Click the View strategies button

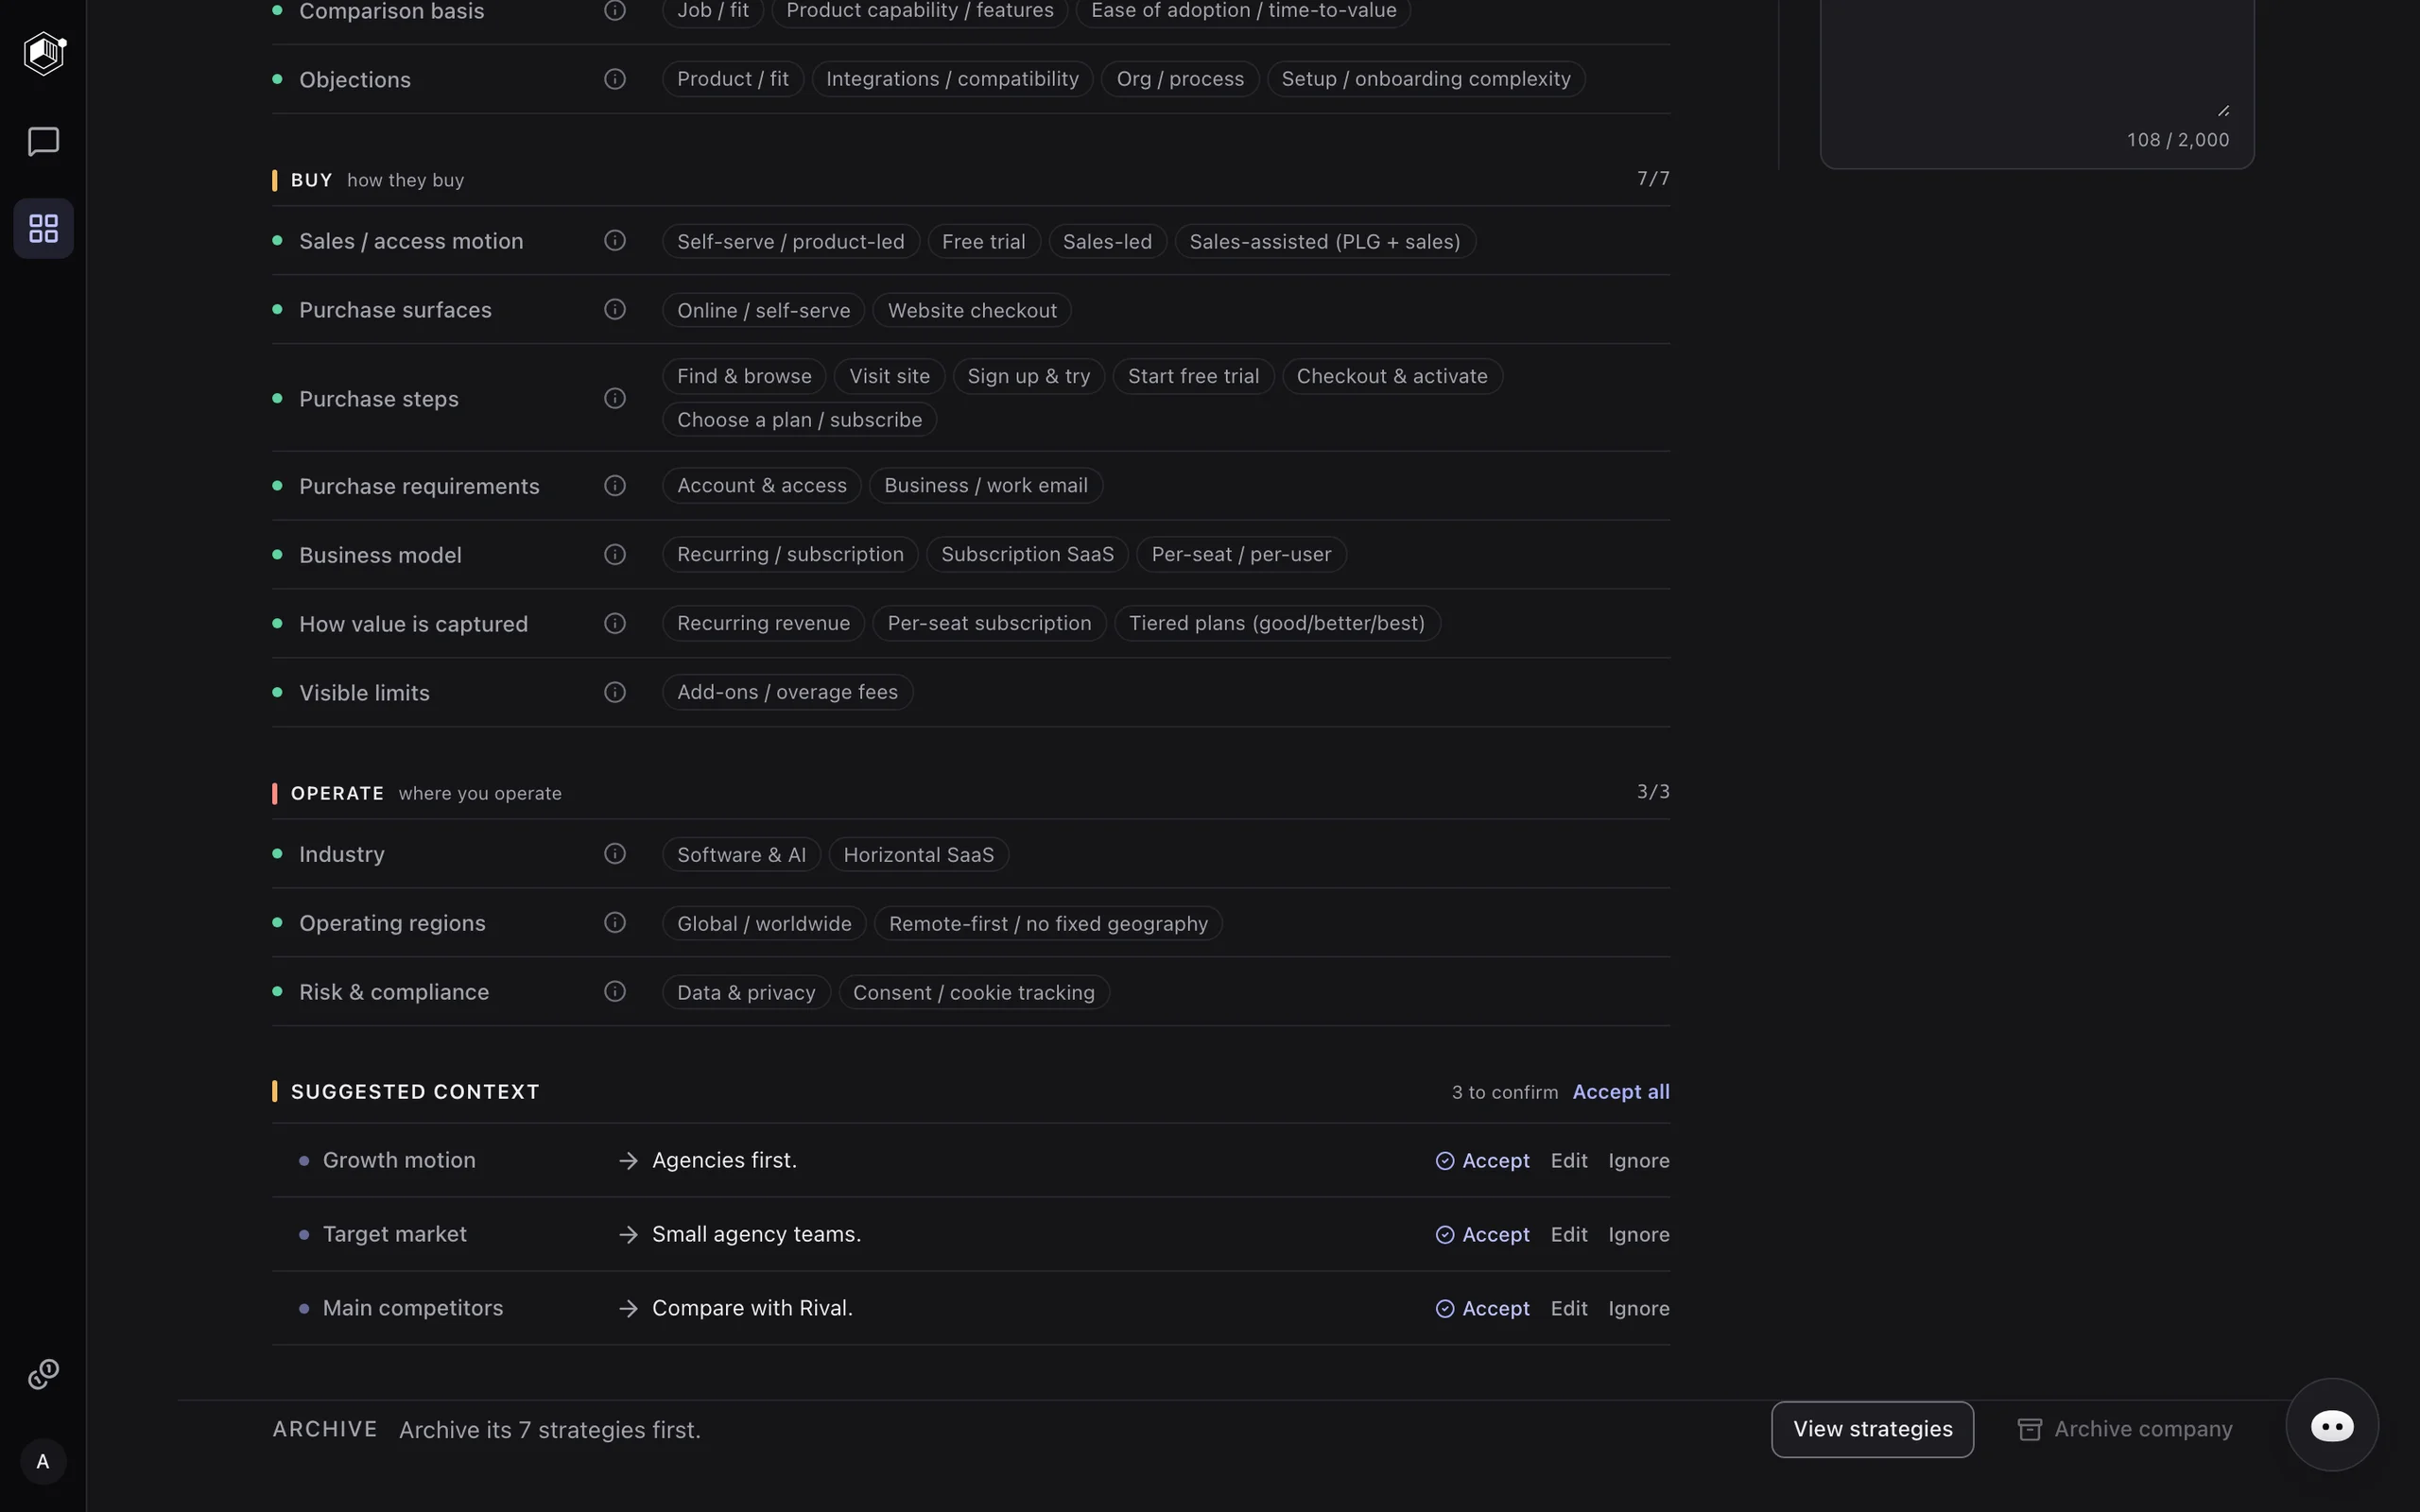coord(1872,1430)
